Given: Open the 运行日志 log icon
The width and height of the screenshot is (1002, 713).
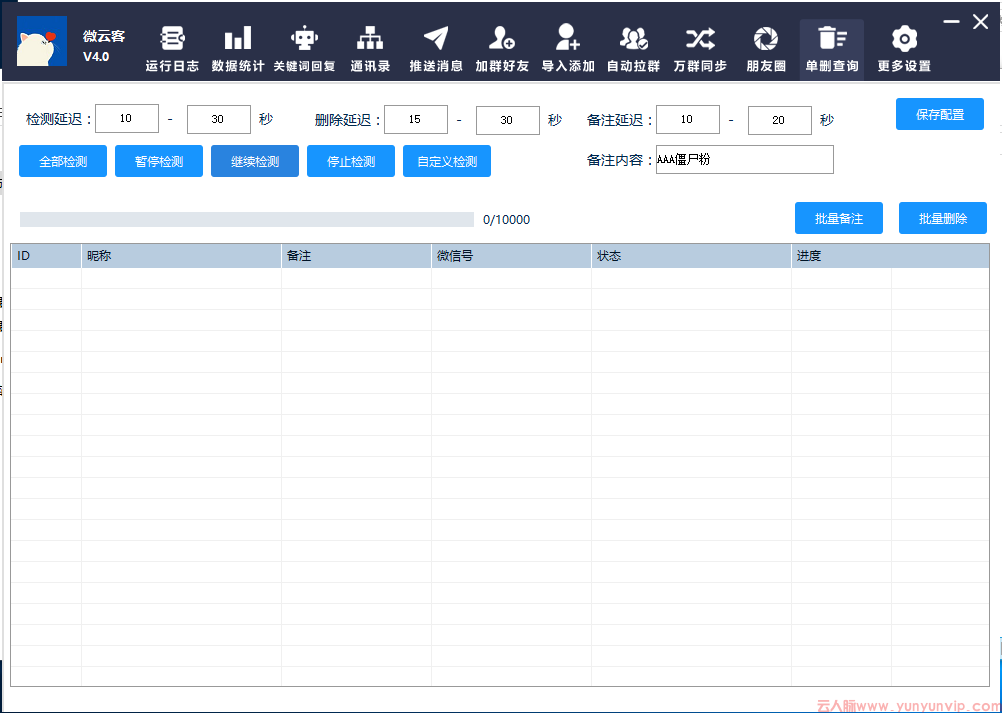Looking at the screenshot, I should pyautogui.click(x=172, y=39).
